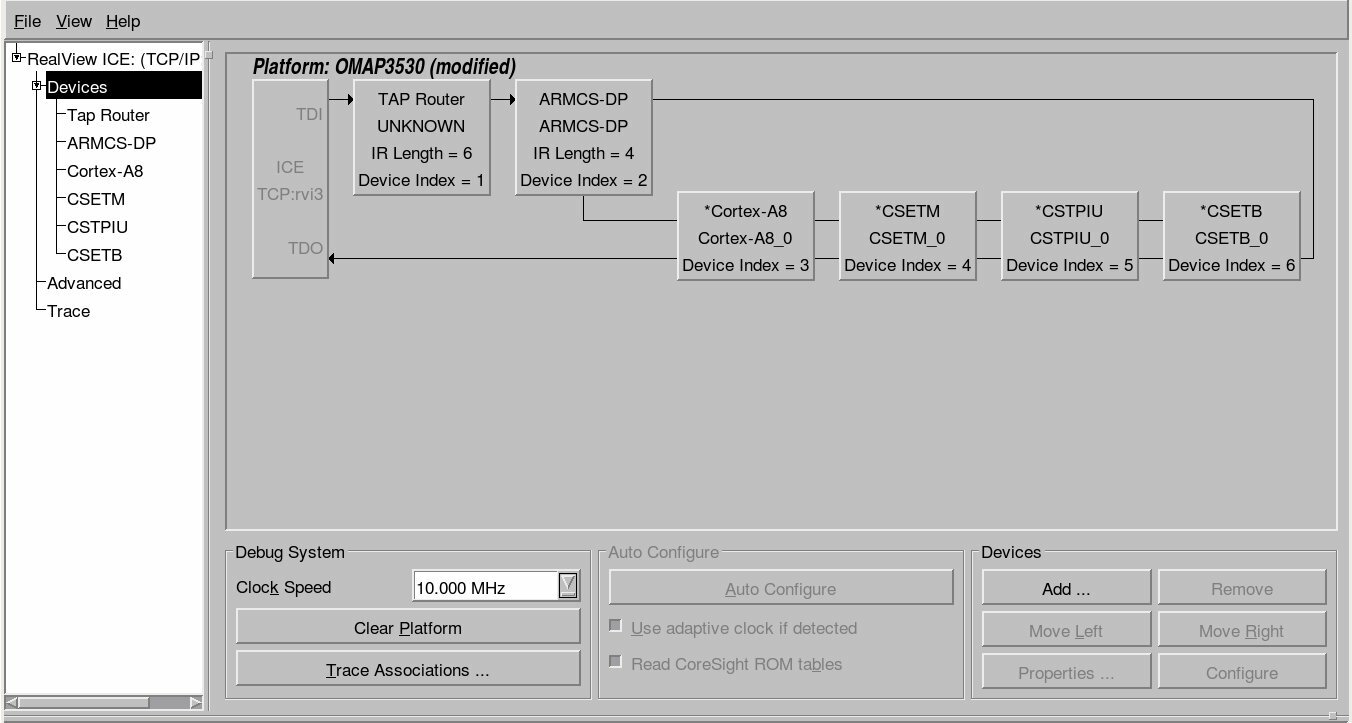Open the View menu

coord(74,21)
